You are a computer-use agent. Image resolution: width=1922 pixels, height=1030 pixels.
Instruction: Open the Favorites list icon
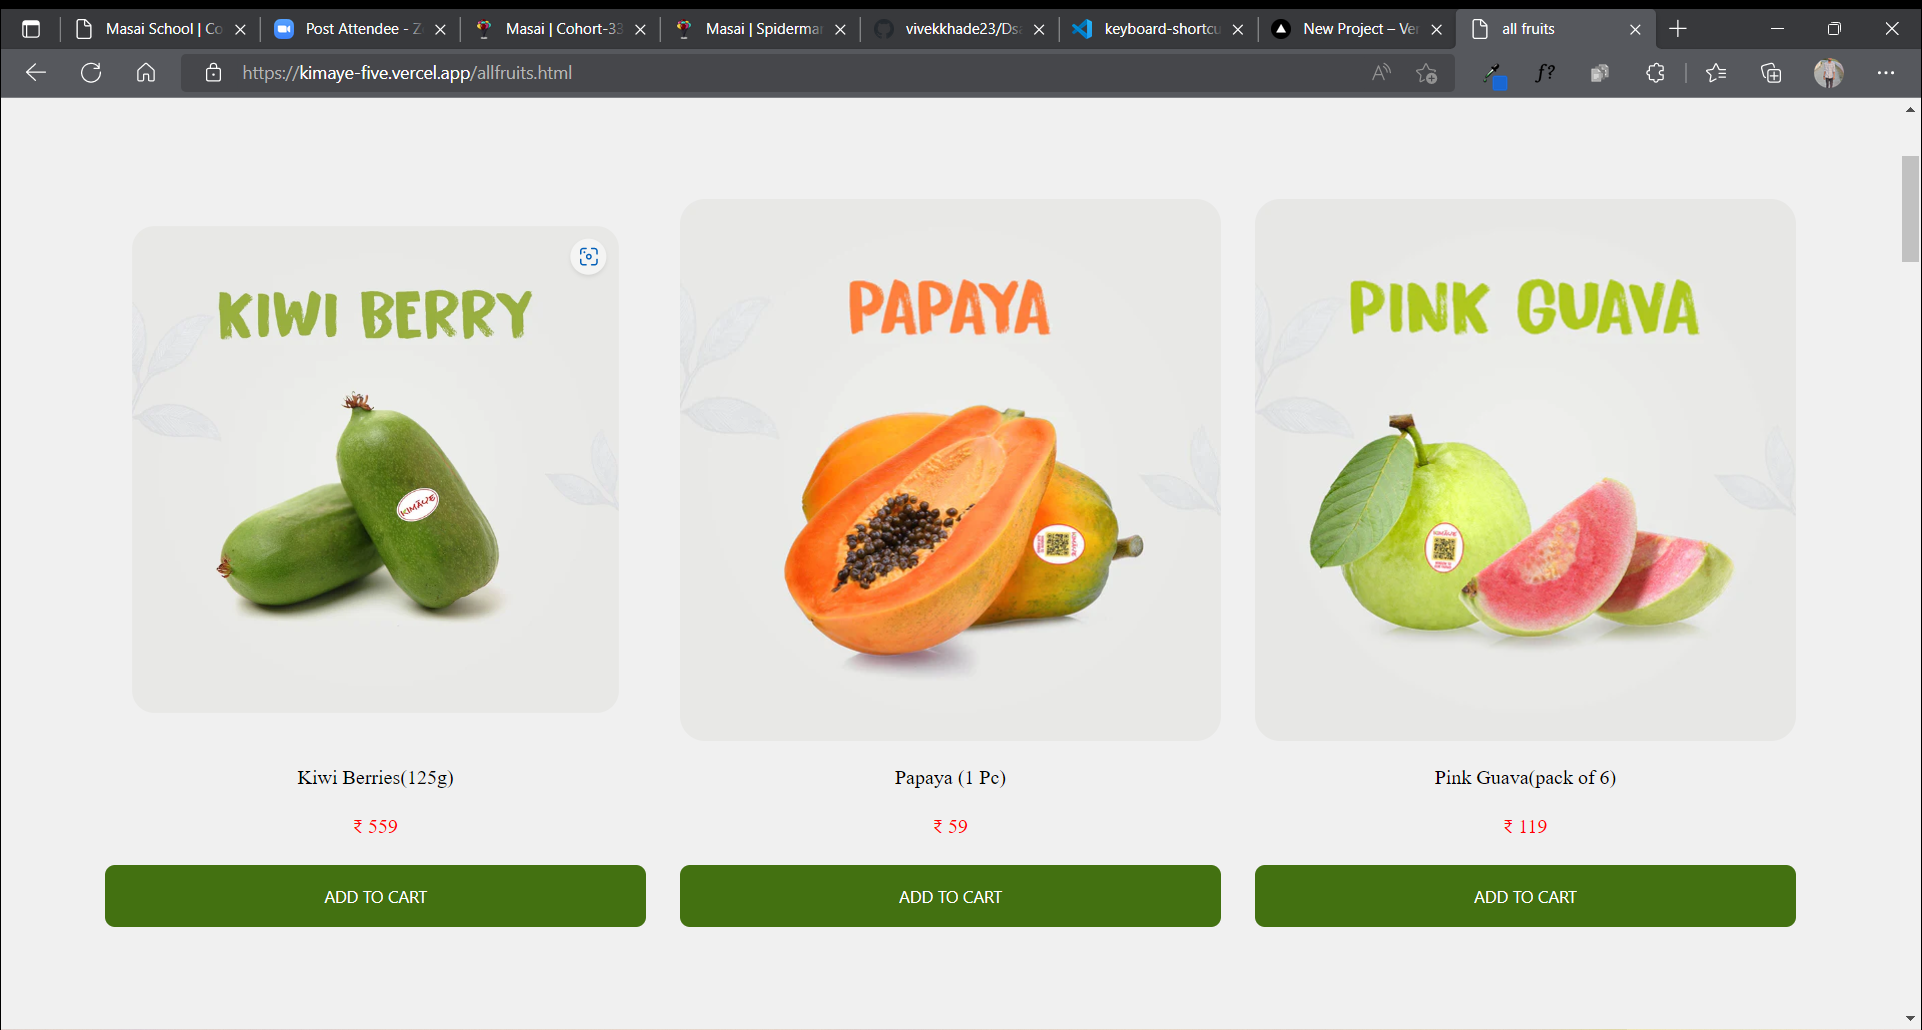(1716, 73)
